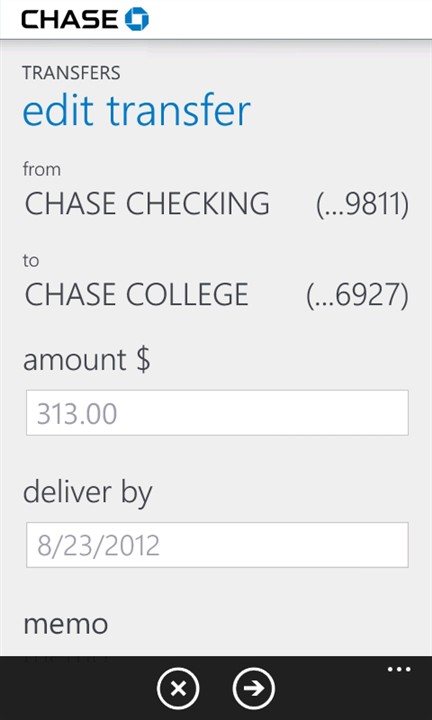Screen dimensions: 432x720
Task: Tap the deliver by label
Action: pos(88,493)
